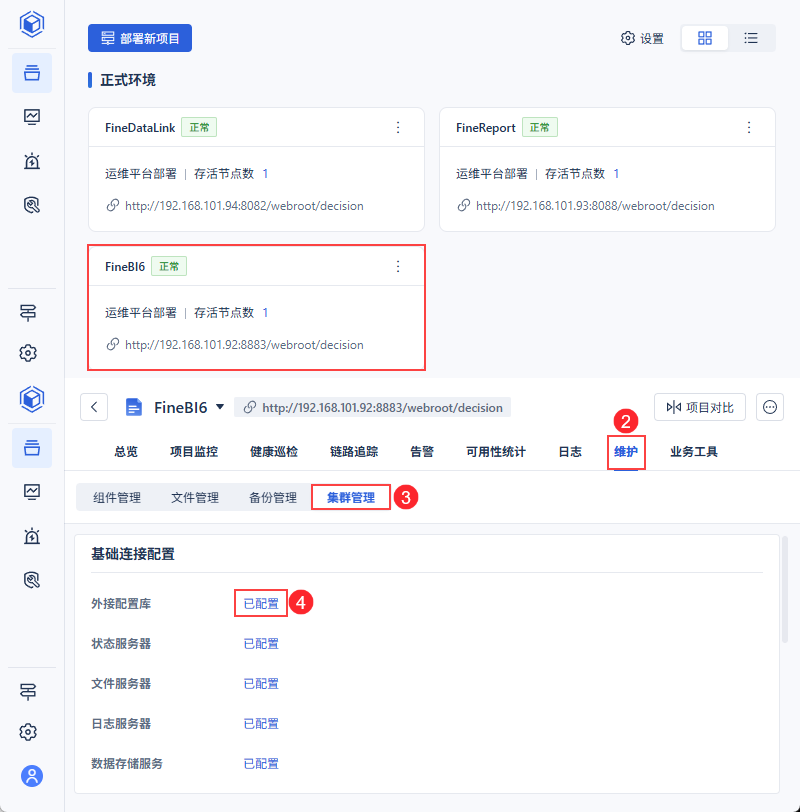
Task: Click 已配置 next to 状态服务器
Action: pos(261,643)
